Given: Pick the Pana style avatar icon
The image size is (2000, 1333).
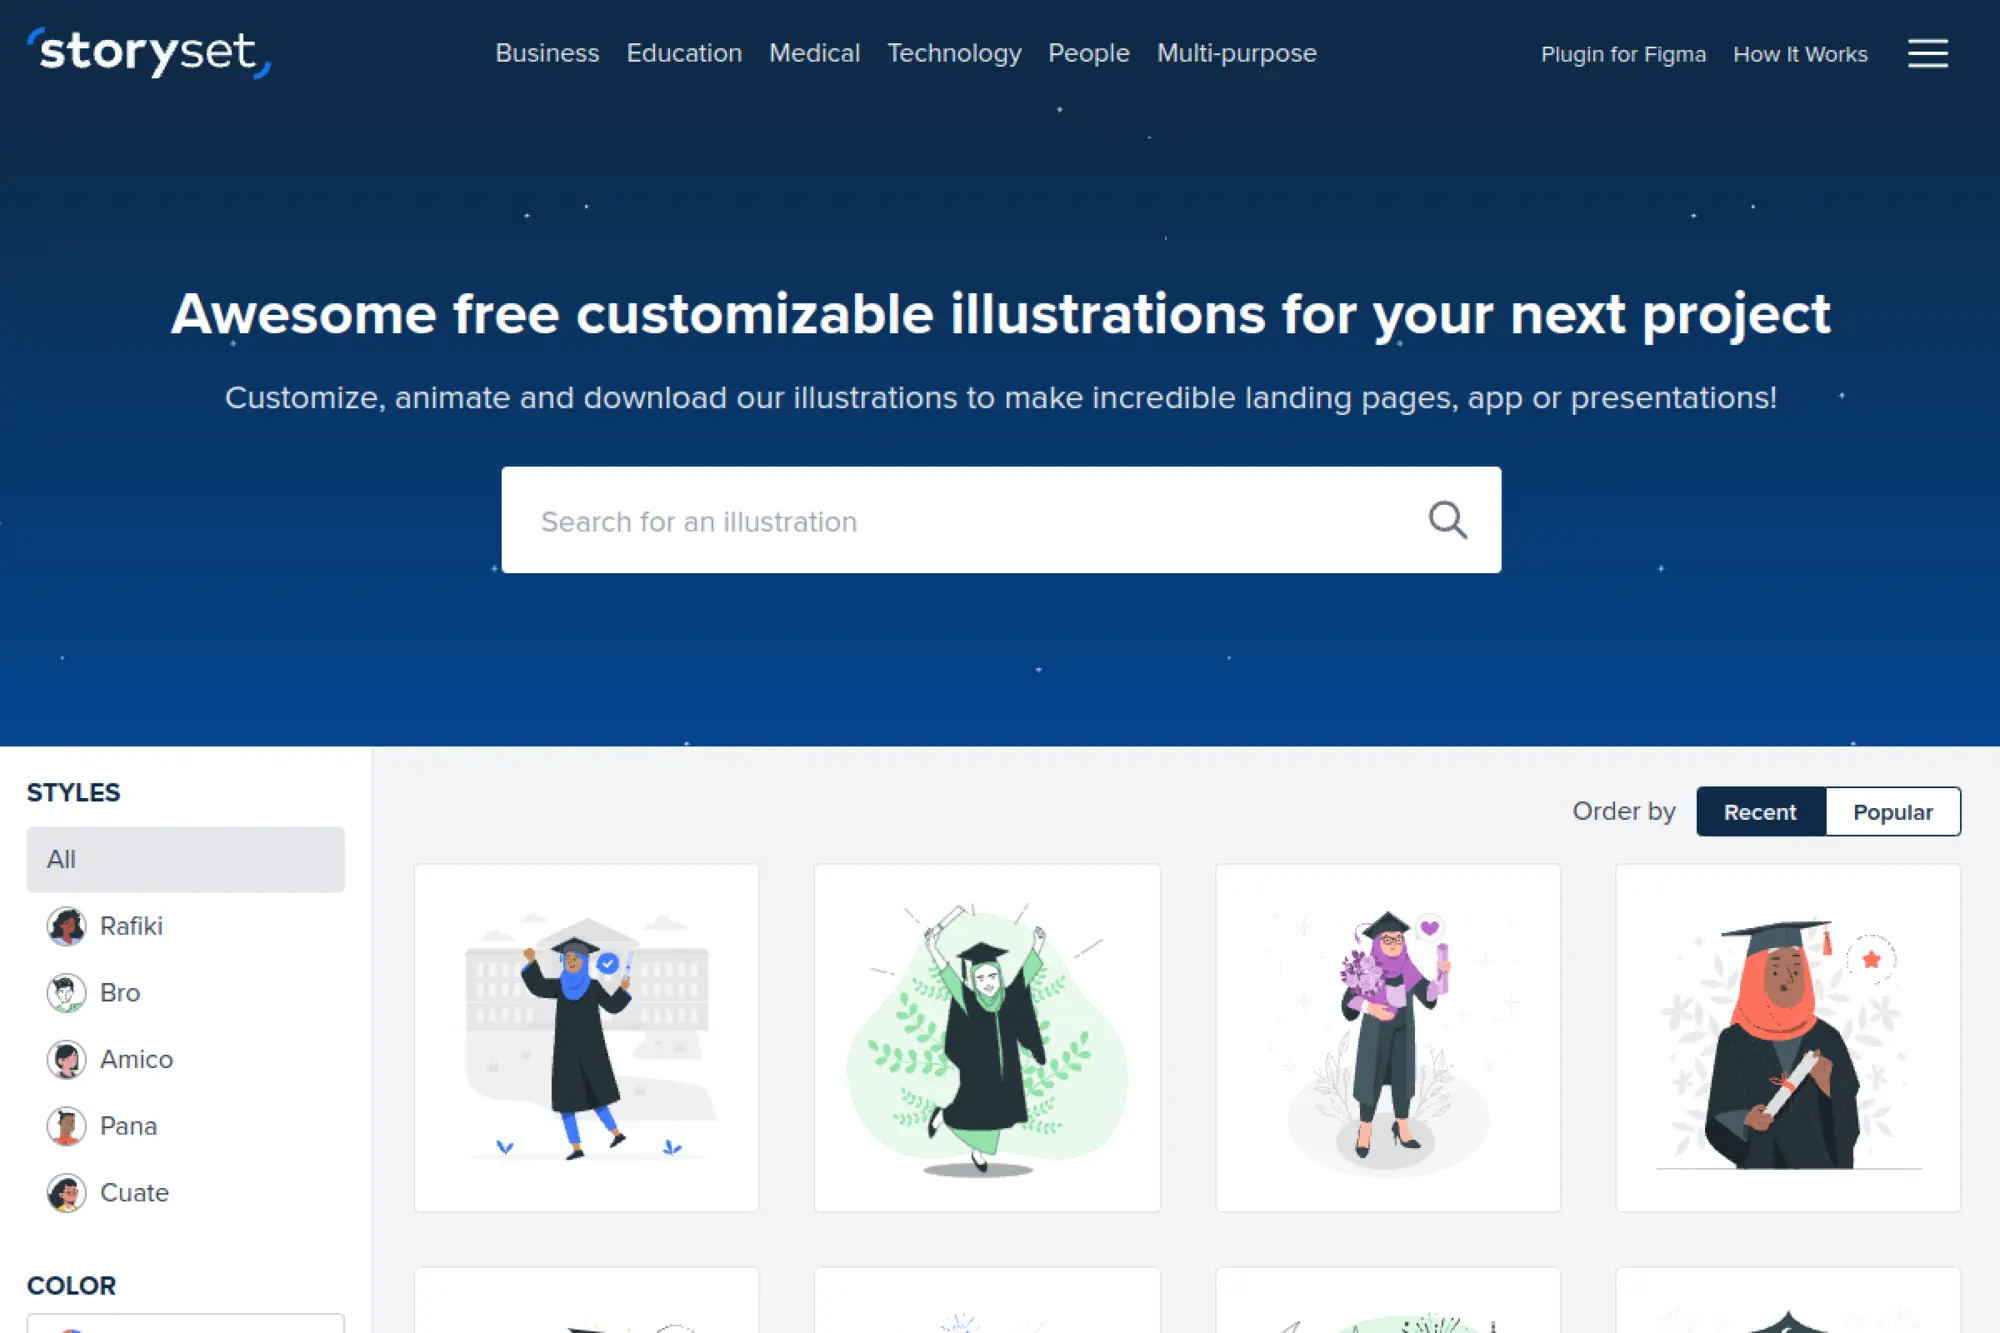Looking at the screenshot, I should [66, 1126].
